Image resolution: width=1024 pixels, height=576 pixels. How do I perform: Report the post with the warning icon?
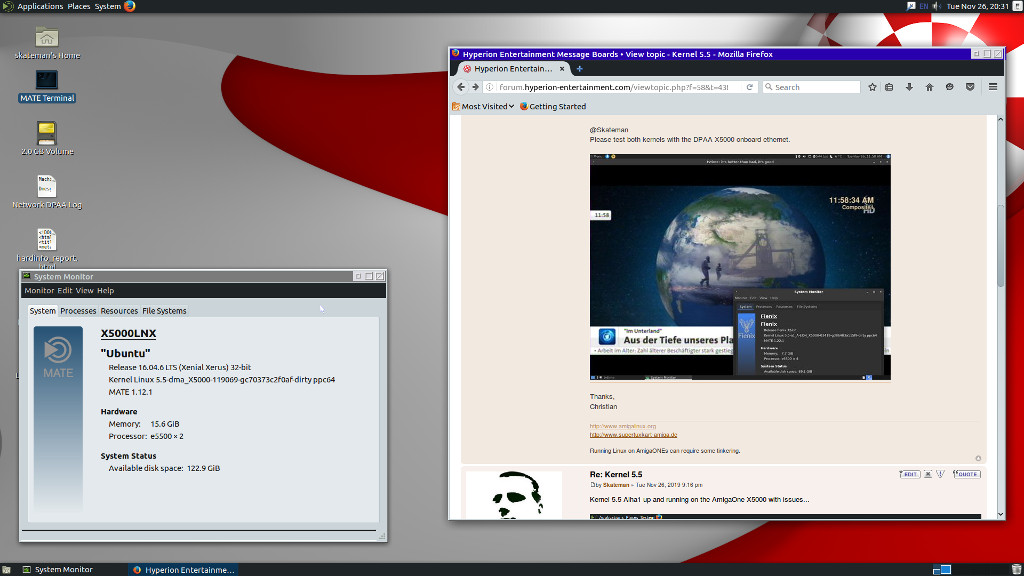(940, 474)
